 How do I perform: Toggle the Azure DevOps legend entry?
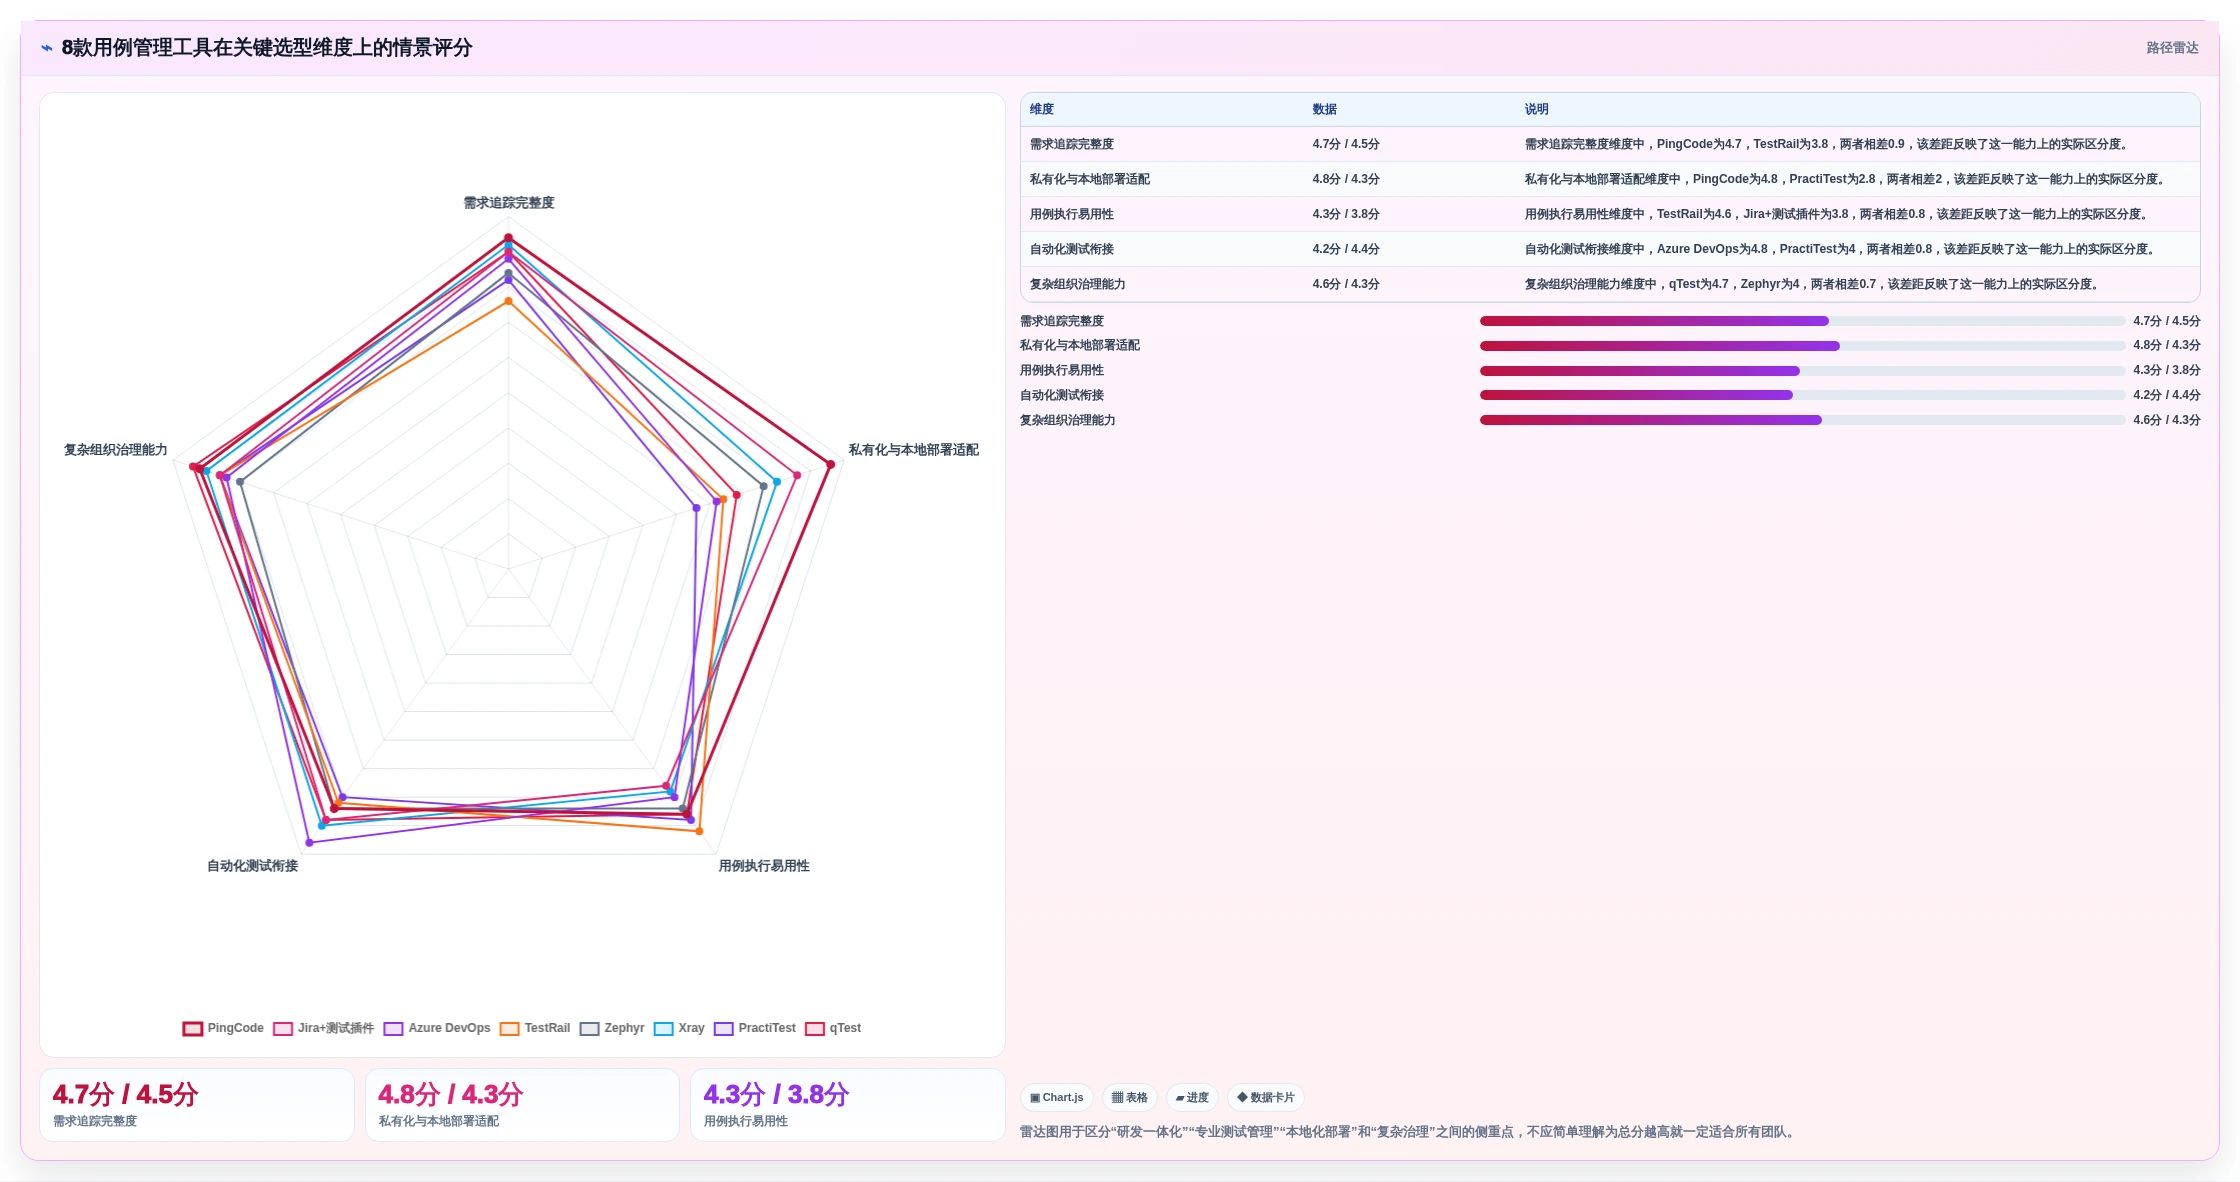(437, 1028)
